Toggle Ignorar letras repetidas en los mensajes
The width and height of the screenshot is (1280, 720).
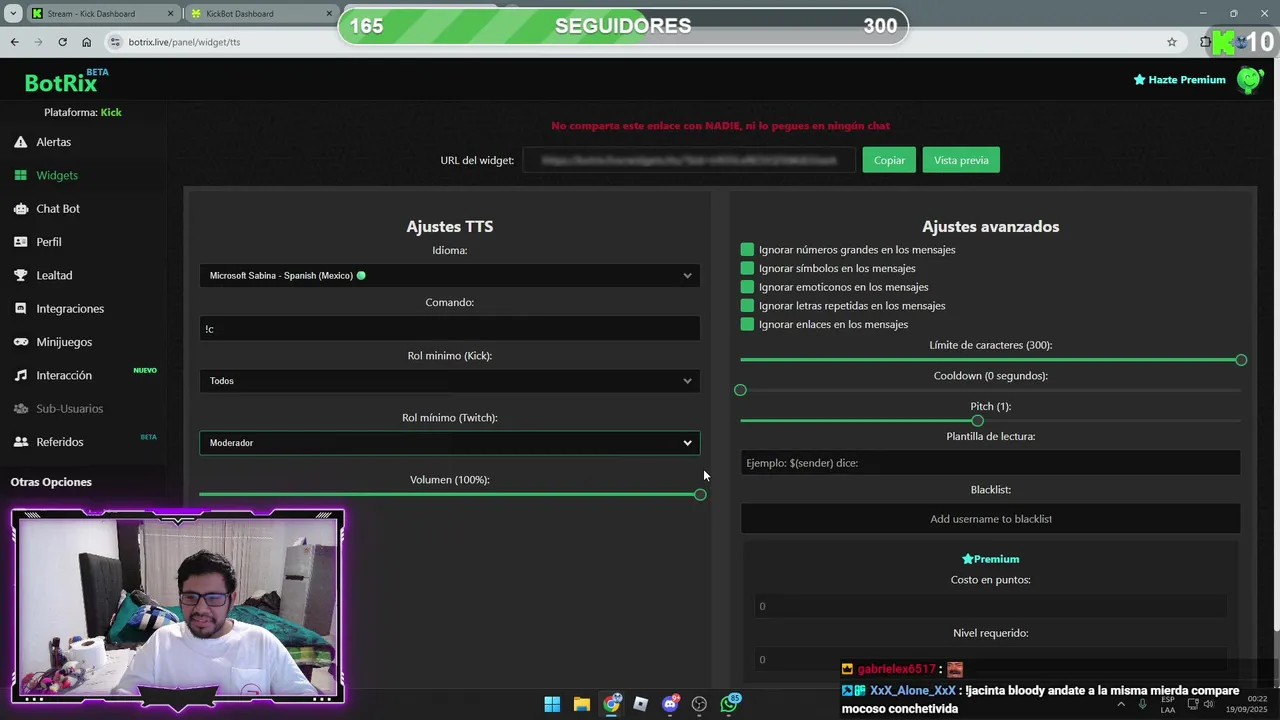pyautogui.click(x=747, y=305)
